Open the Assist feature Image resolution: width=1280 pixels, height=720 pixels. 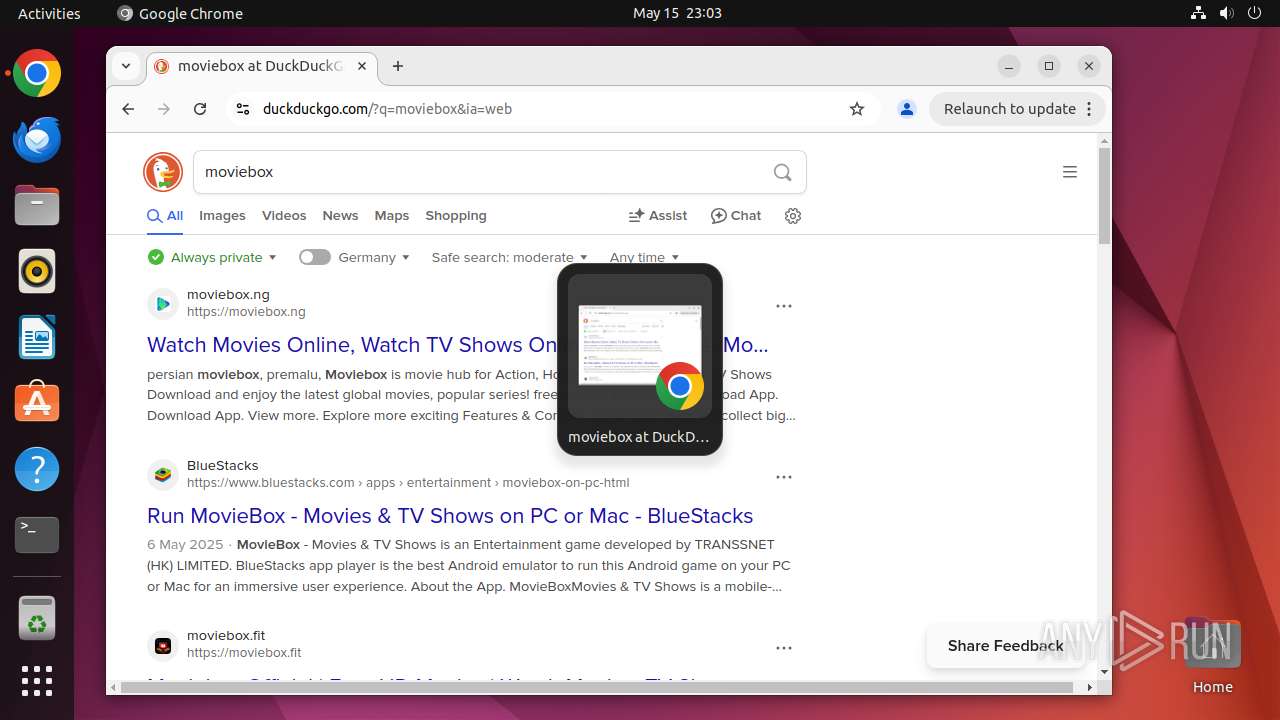tap(657, 216)
